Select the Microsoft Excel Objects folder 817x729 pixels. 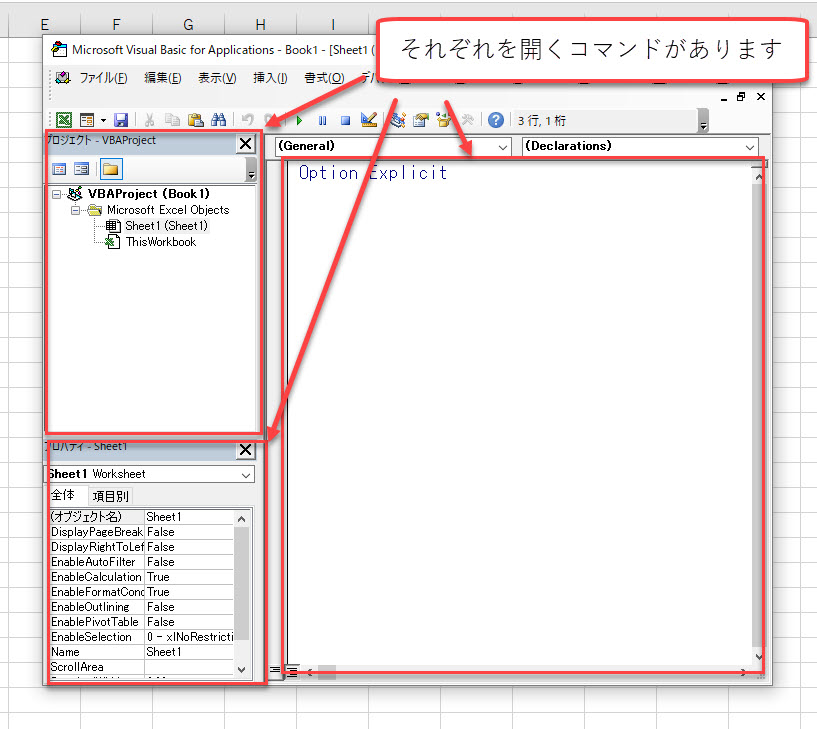(x=168, y=210)
